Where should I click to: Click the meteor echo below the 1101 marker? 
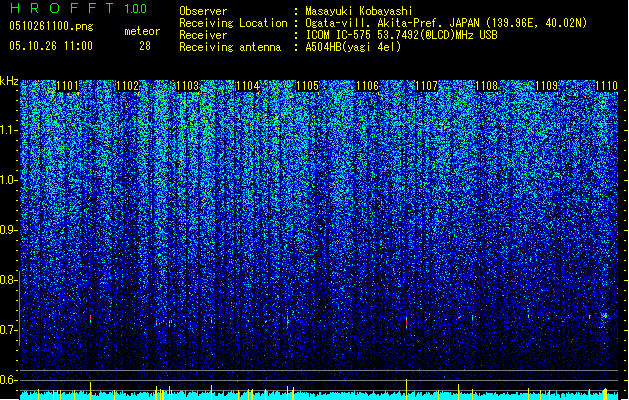click(x=91, y=319)
